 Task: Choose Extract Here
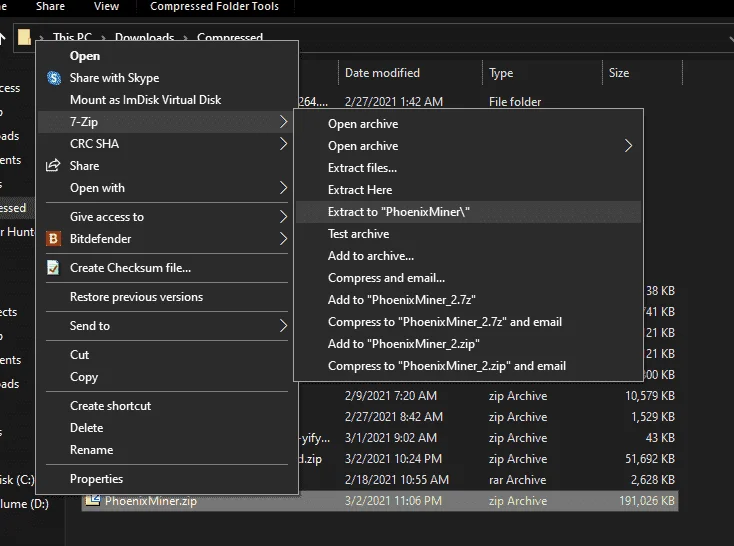click(469, 190)
